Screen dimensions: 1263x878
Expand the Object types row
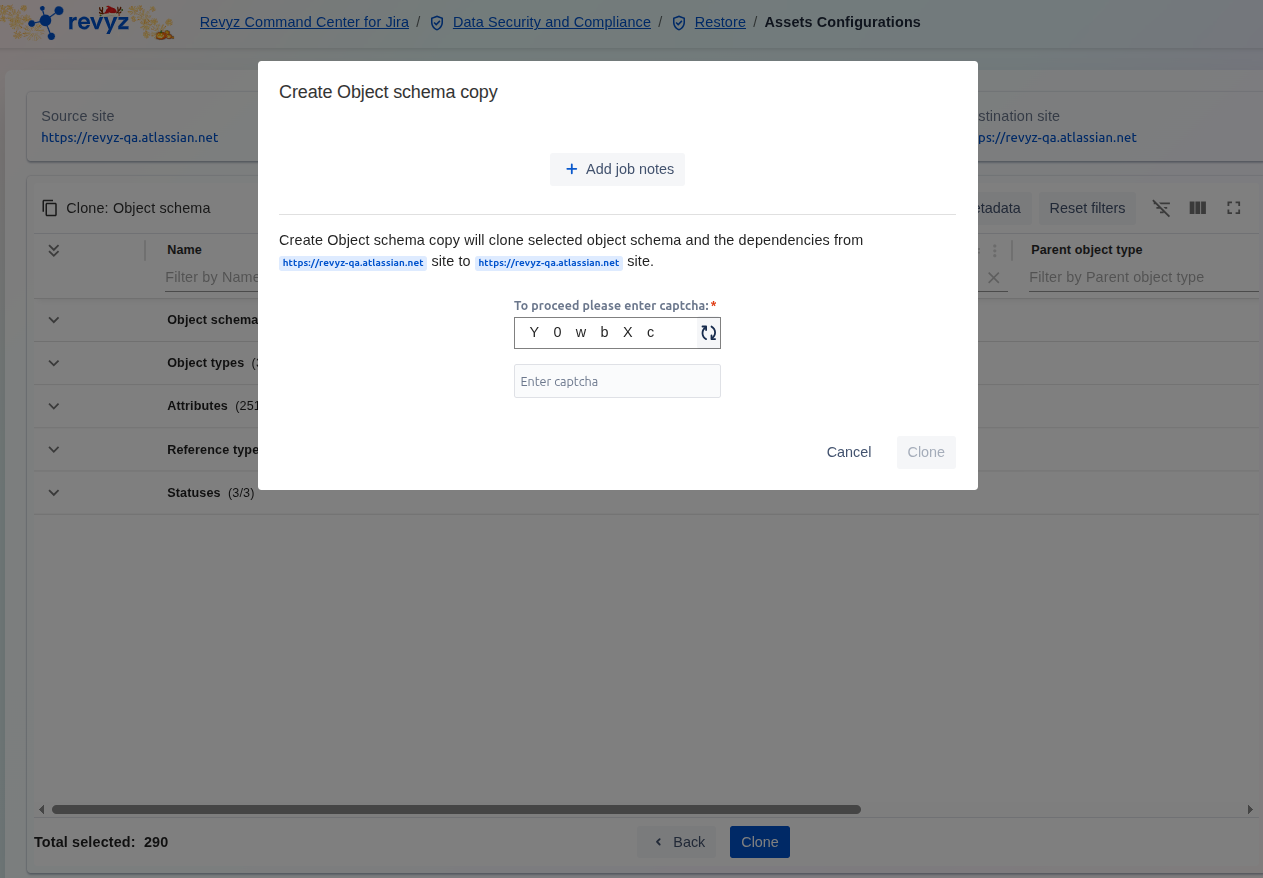point(54,363)
